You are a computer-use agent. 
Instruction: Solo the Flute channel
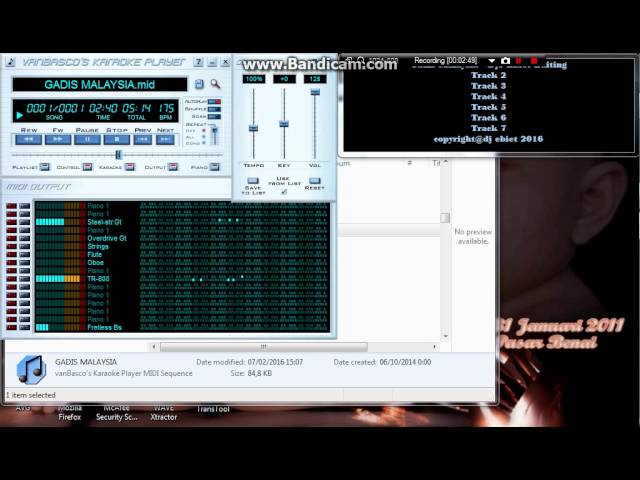24,255
